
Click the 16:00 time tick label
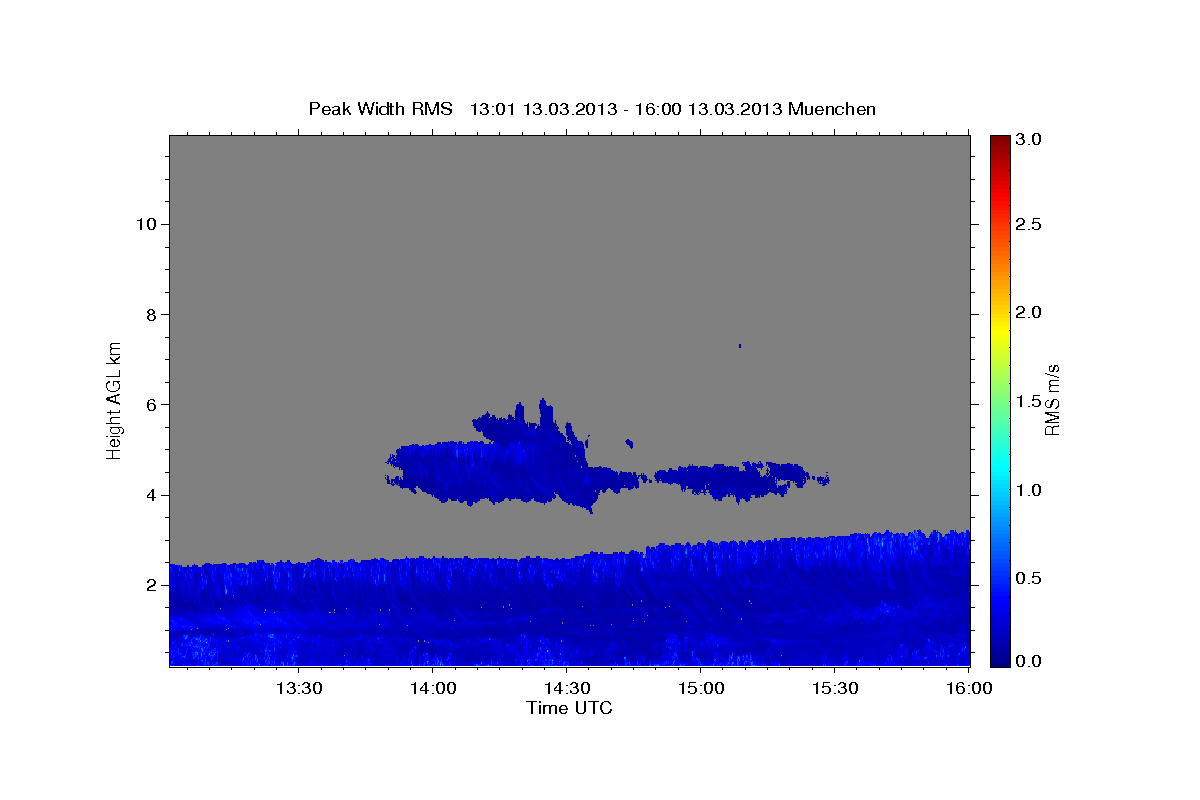968,689
